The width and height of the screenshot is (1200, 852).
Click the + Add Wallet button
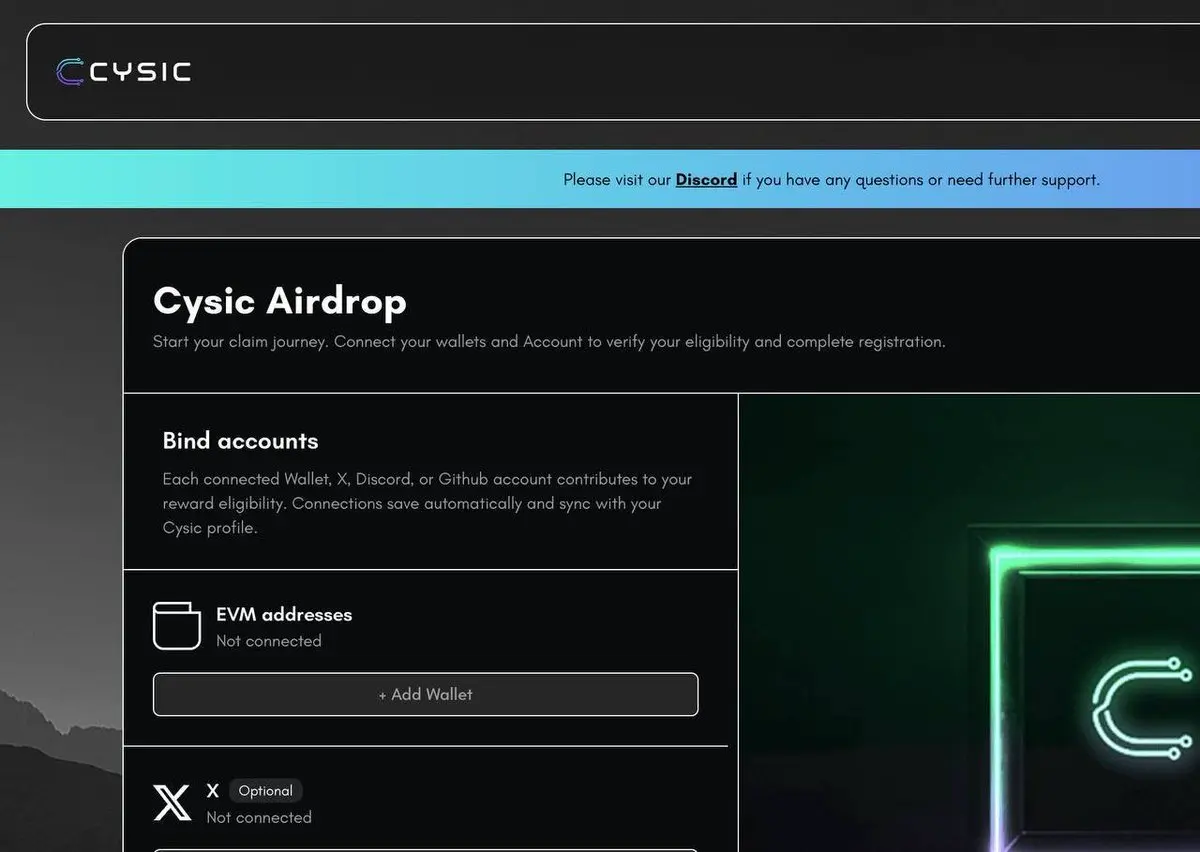[x=425, y=694]
